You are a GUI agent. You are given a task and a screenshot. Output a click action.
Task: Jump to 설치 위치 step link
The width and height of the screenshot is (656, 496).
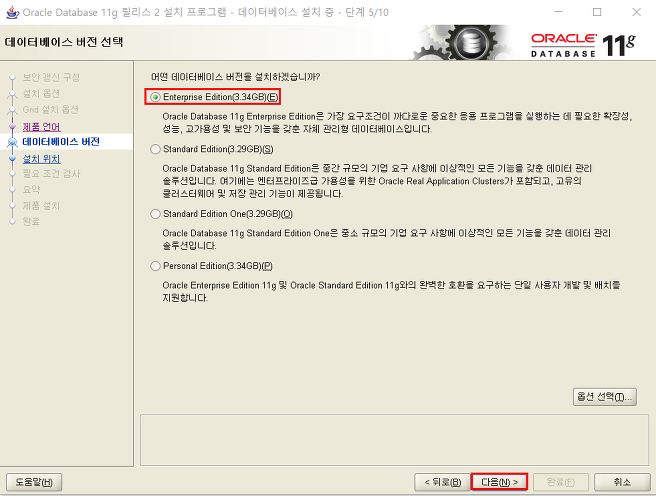point(41,159)
